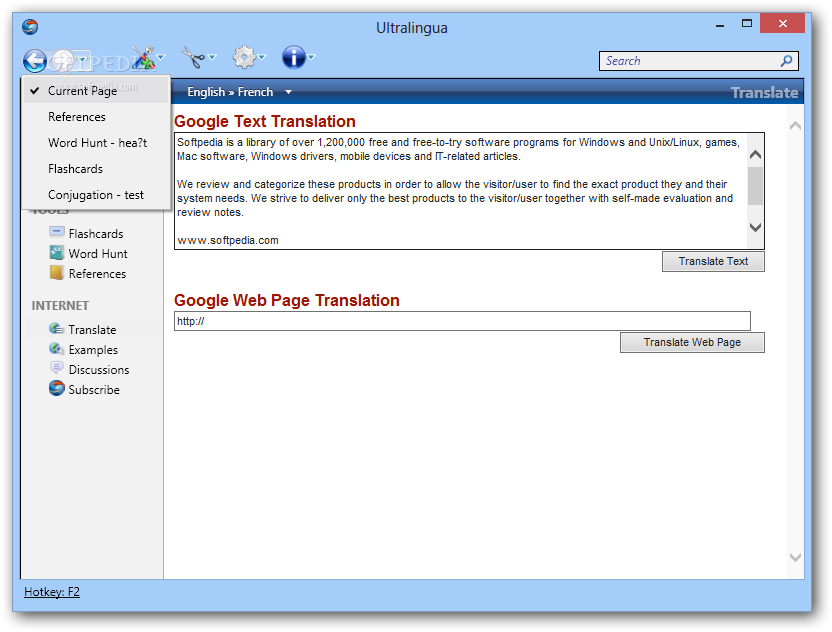
Task: Click the magnifying glass search icon
Action: (786, 61)
